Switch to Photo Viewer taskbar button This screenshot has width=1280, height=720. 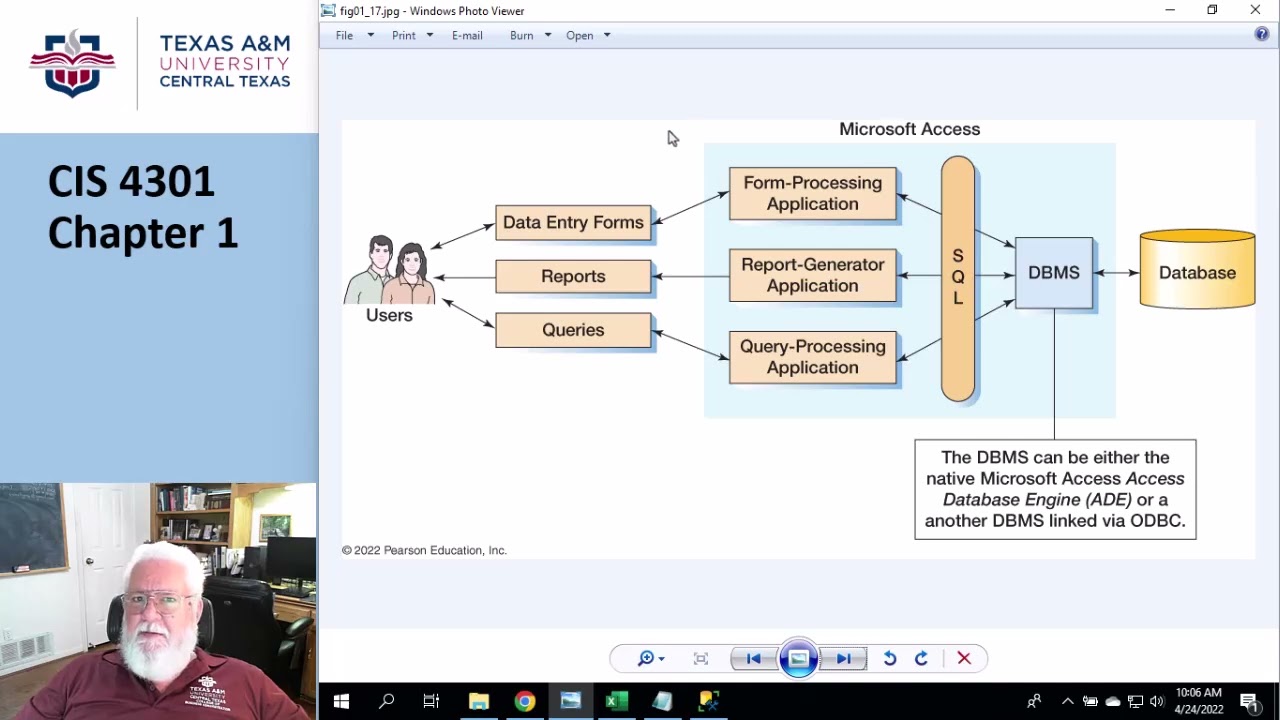pos(570,701)
